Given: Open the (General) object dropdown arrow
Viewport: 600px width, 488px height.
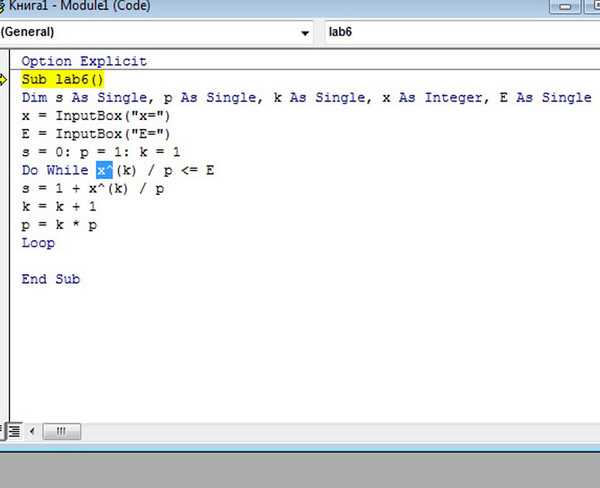Looking at the screenshot, I should [305, 32].
